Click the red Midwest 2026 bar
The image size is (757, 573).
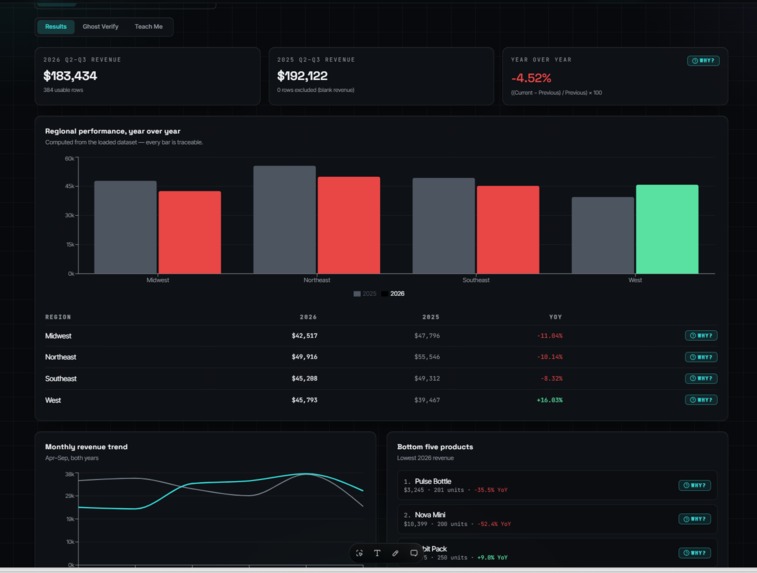[190, 232]
